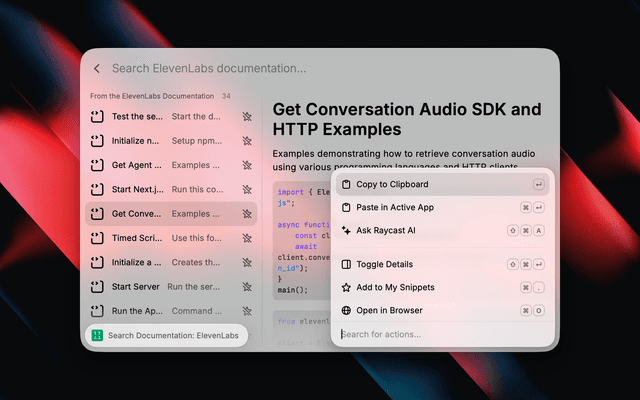This screenshot has width=640, height=400.
Task: Choose Add to My Snippets action
Action: pos(442,287)
